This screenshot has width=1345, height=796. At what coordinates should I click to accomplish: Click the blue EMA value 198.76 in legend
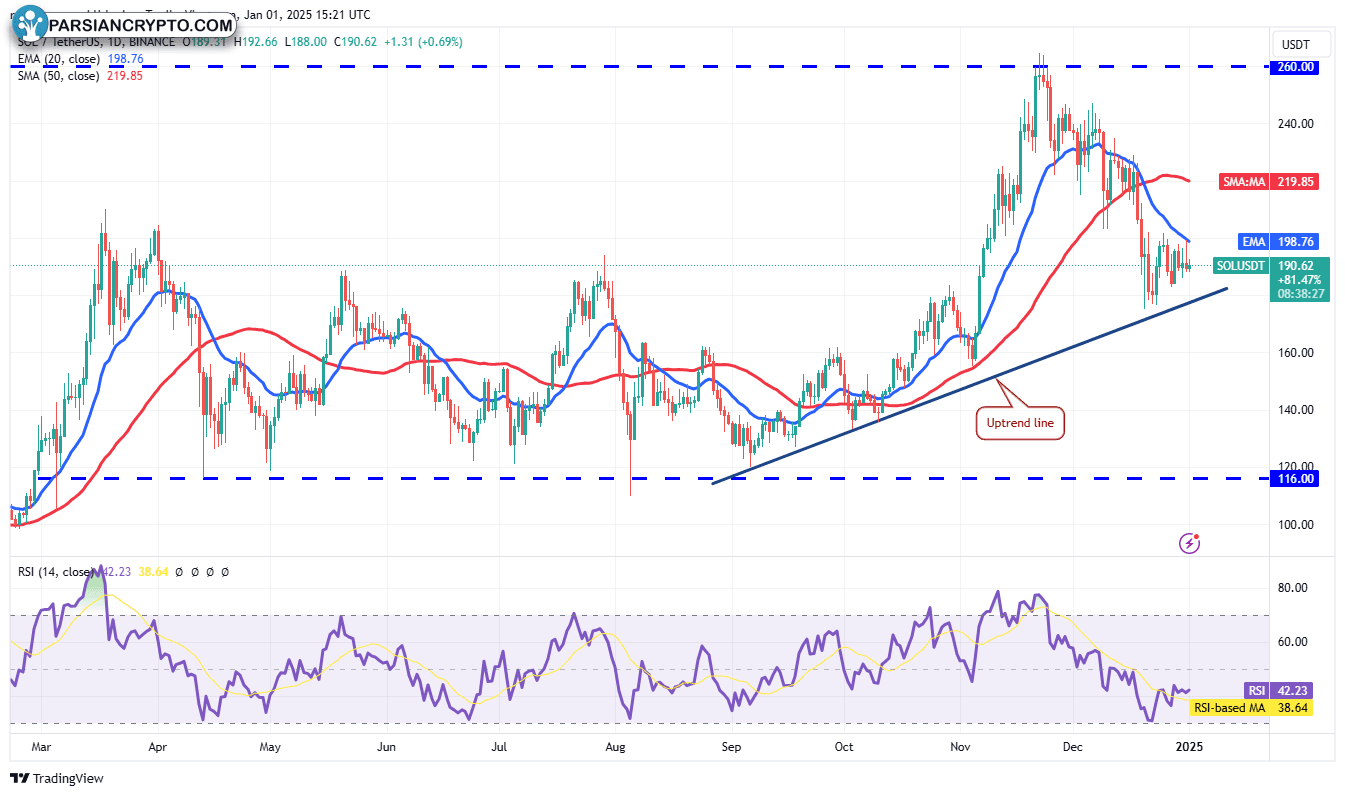click(124, 59)
